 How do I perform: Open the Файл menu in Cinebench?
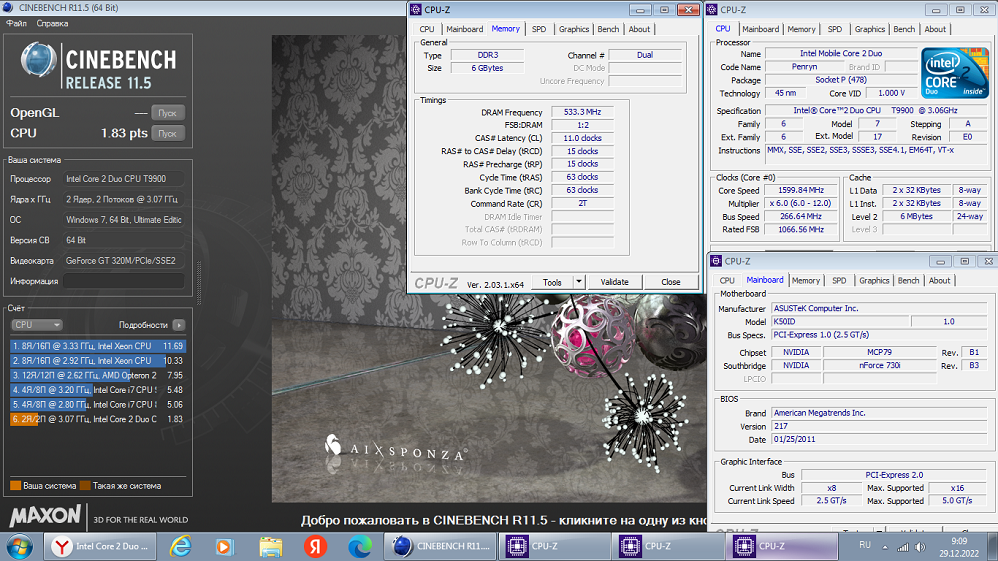[x=17, y=24]
